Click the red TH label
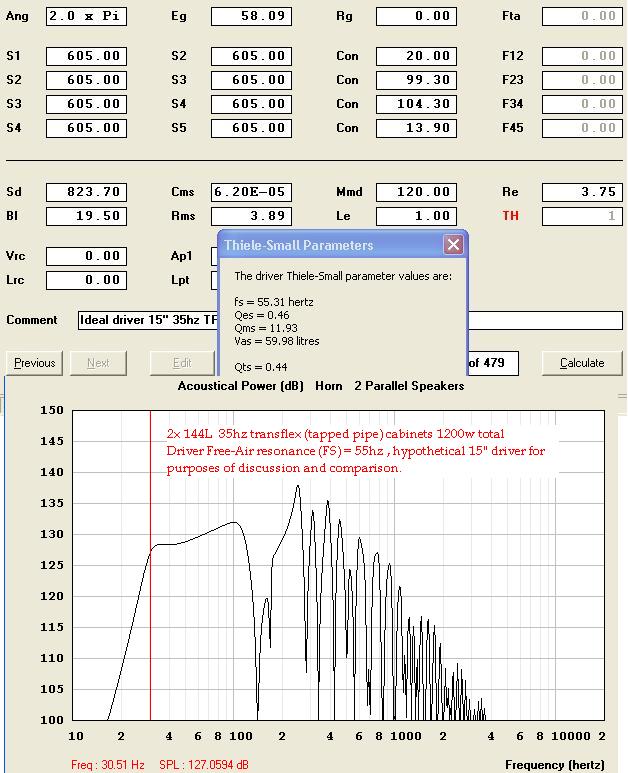The height and width of the screenshot is (773, 628). pos(511,216)
